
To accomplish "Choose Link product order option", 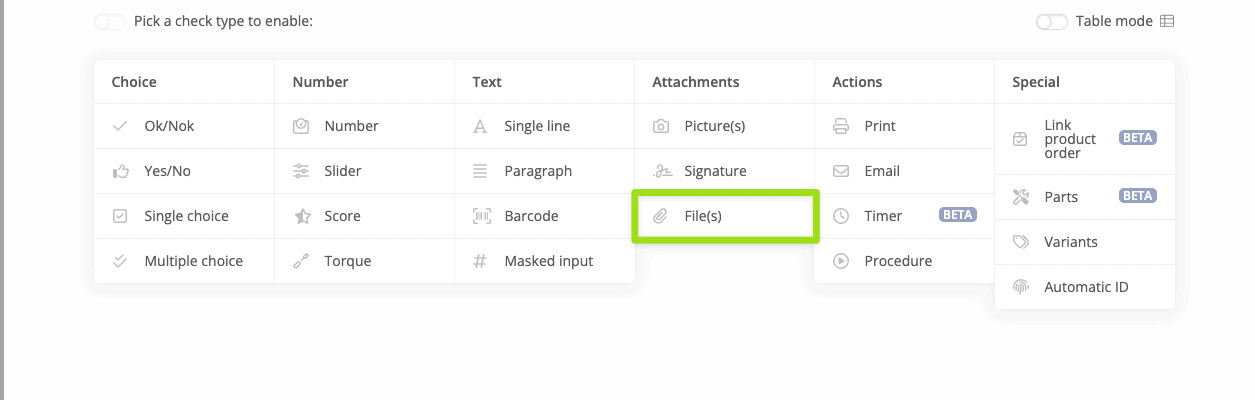I will (1070, 139).
